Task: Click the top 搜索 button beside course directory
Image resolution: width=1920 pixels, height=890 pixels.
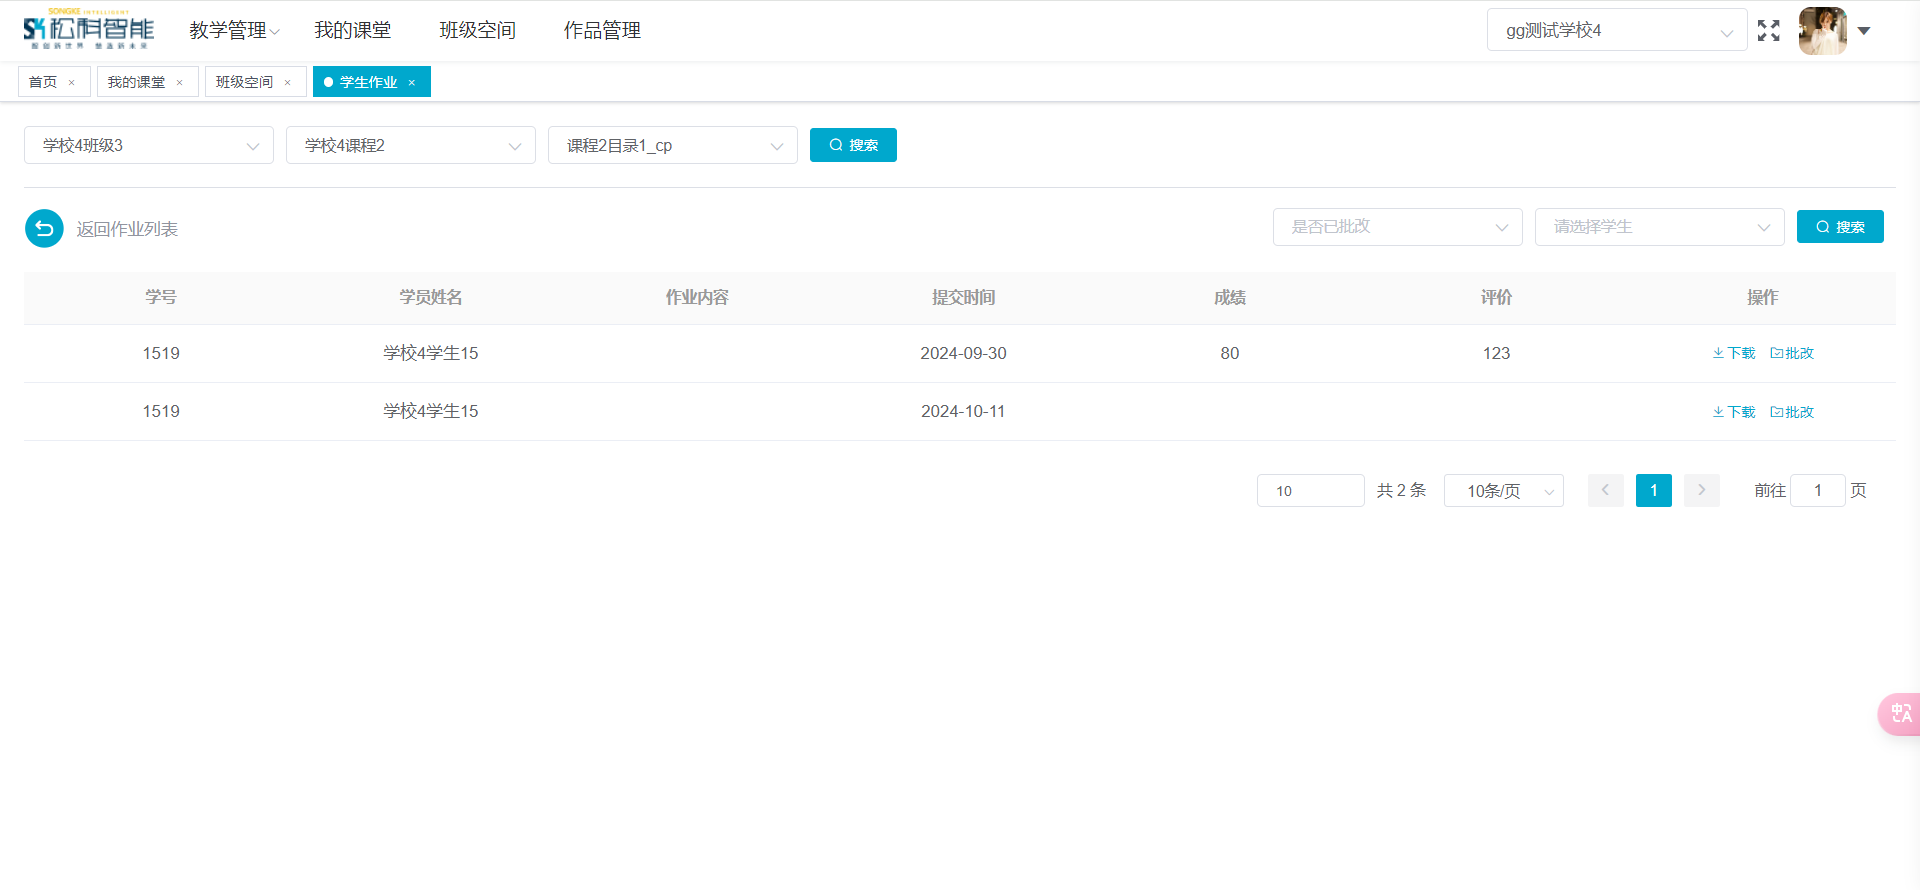Action: tap(853, 145)
